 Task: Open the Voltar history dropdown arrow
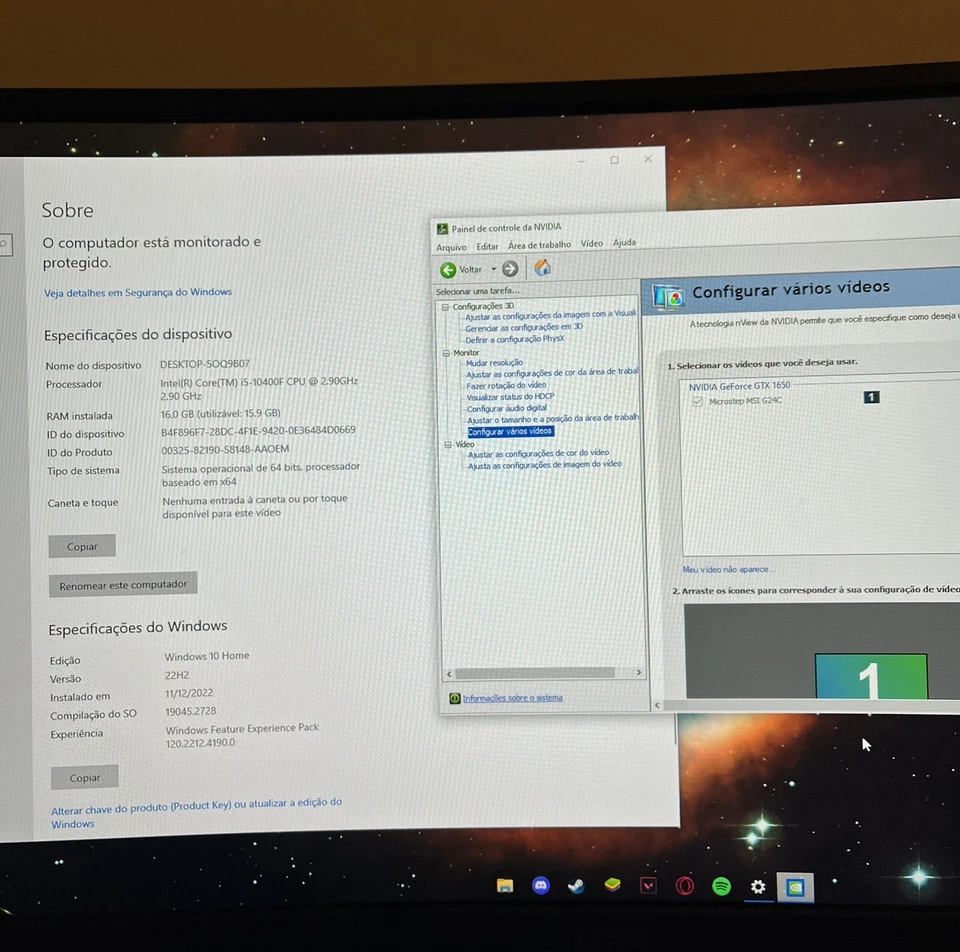[x=493, y=269]
